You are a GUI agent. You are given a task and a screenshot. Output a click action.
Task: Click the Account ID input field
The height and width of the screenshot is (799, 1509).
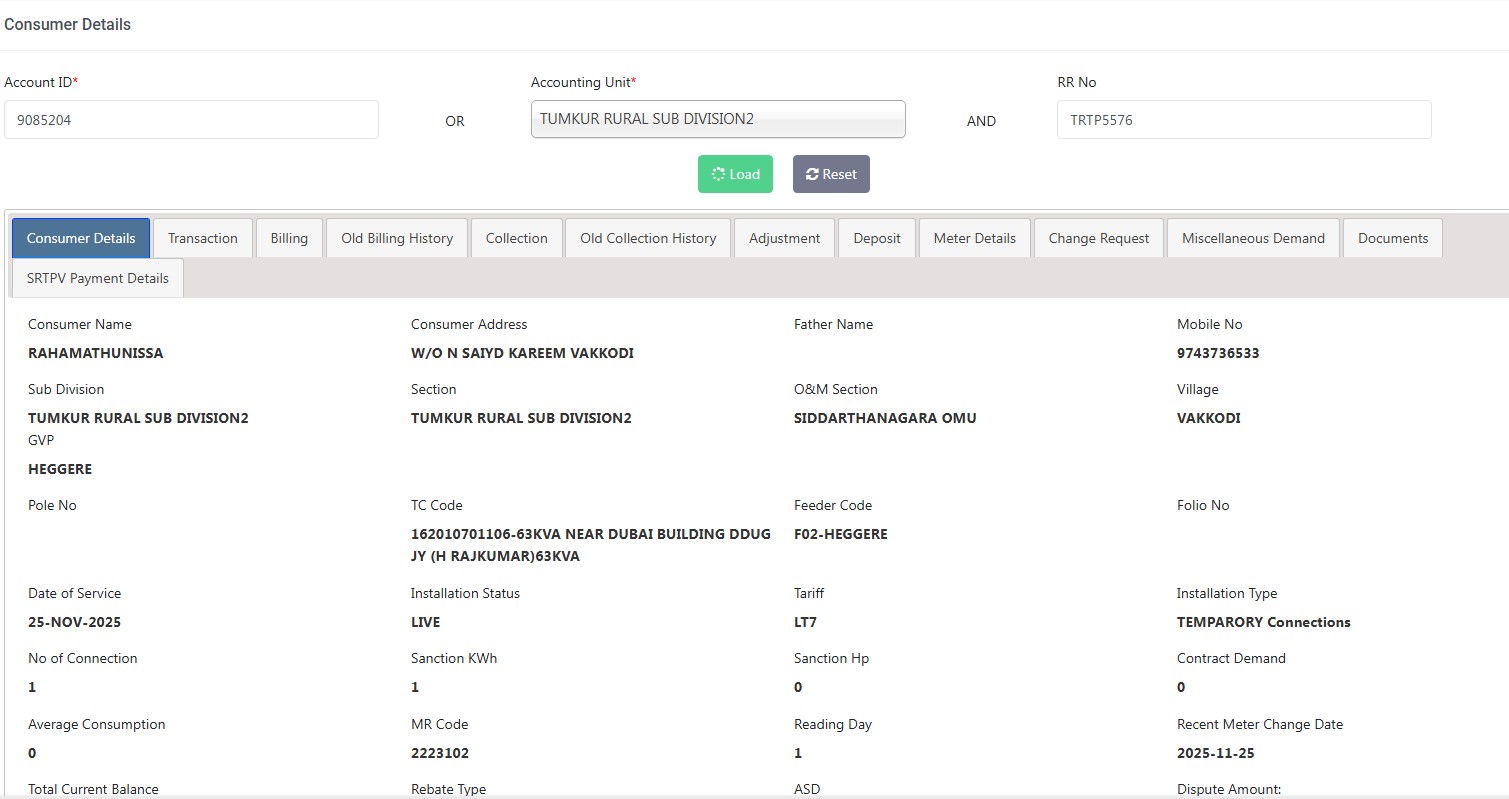191,120
